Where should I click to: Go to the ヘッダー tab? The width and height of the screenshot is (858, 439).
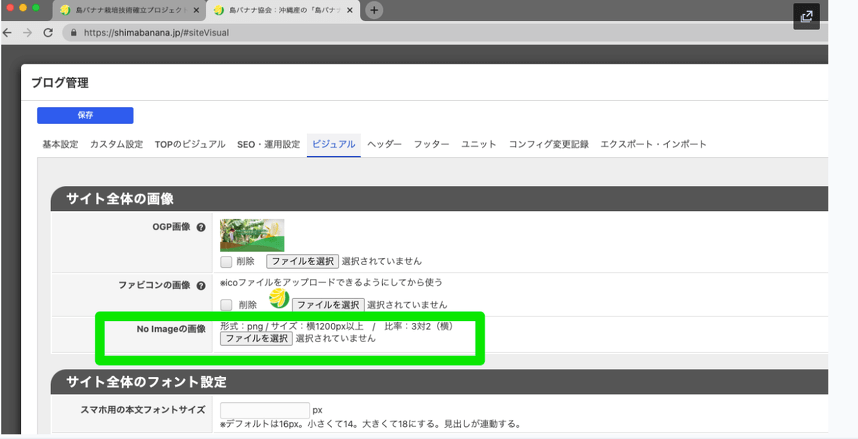coord(384,144)
